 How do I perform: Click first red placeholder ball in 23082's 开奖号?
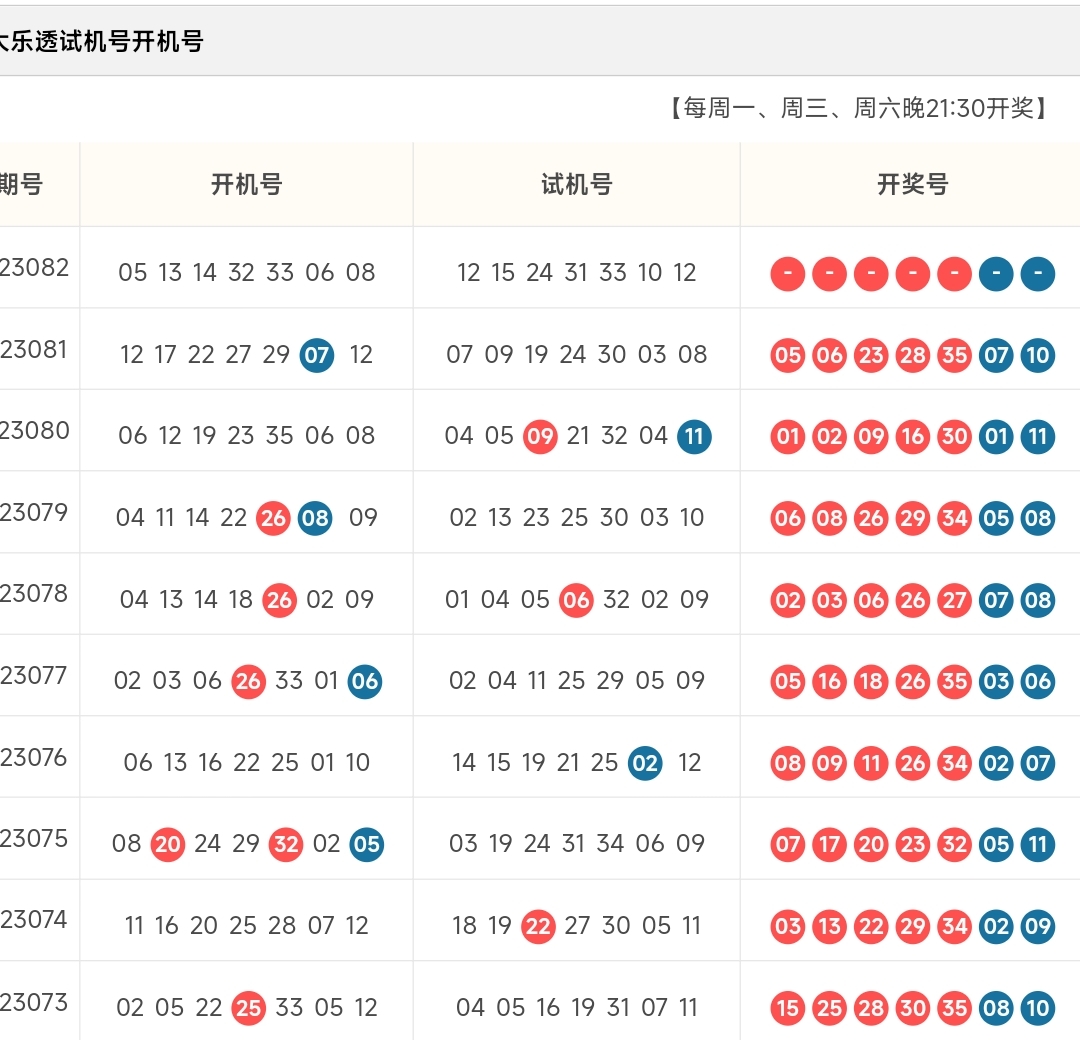788,274
